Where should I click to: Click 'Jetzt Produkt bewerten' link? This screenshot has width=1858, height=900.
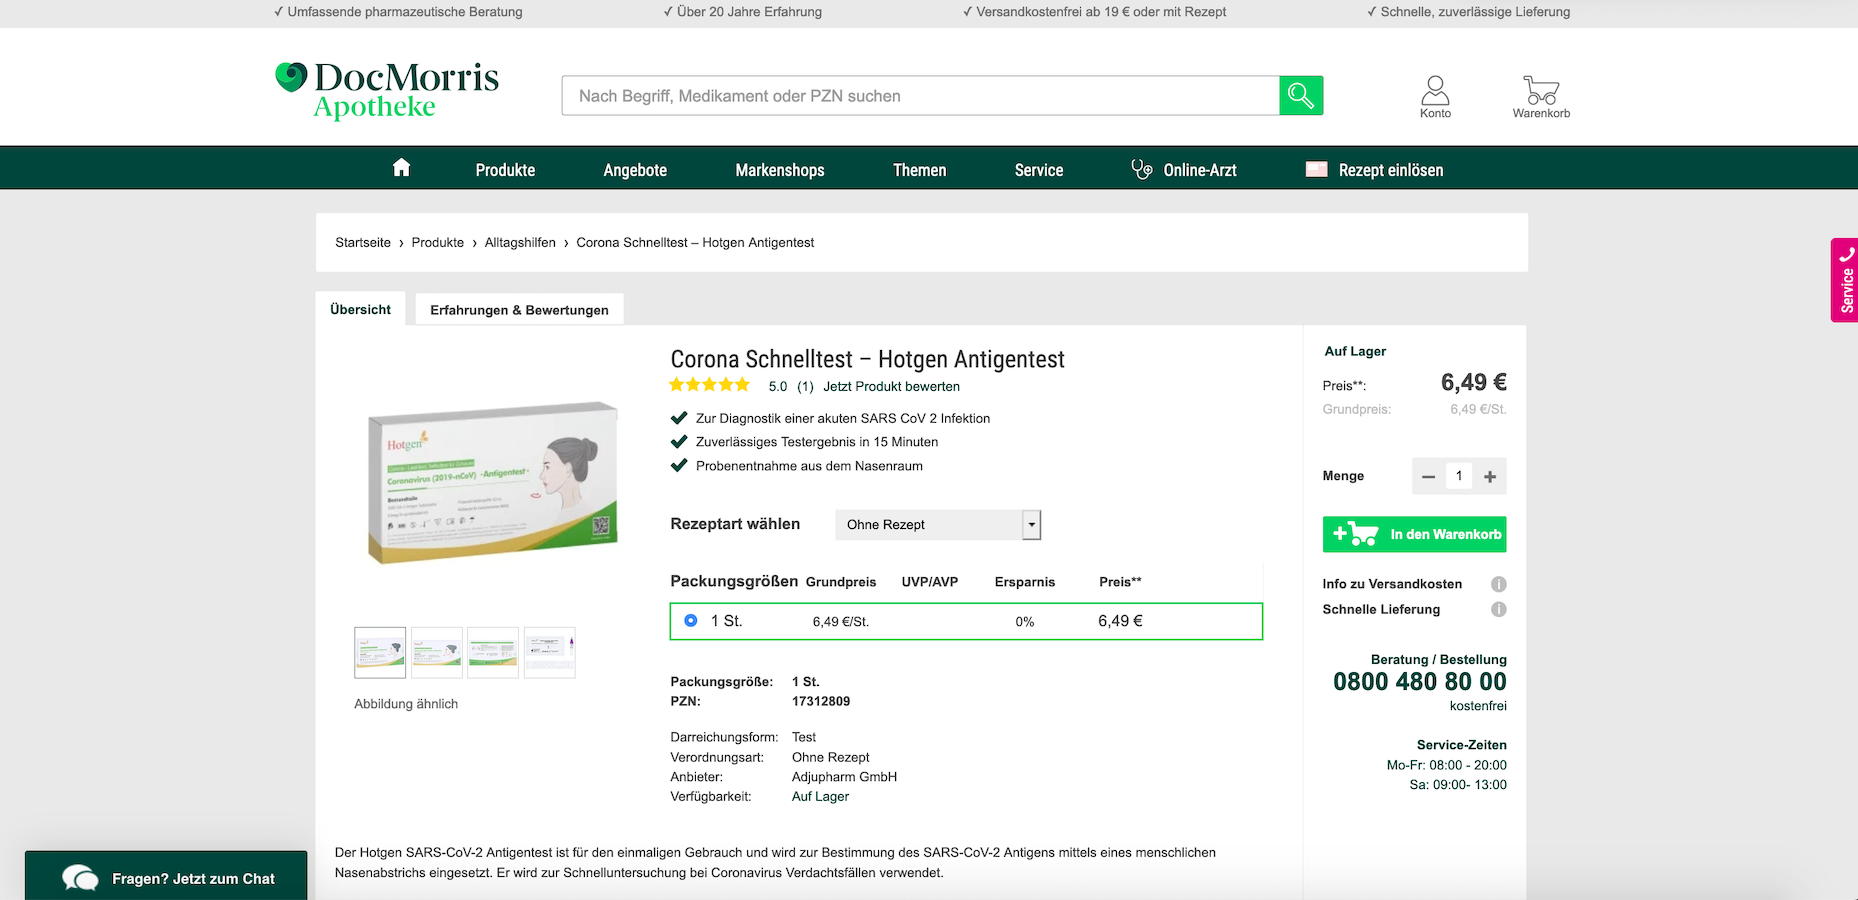(891, 387)
